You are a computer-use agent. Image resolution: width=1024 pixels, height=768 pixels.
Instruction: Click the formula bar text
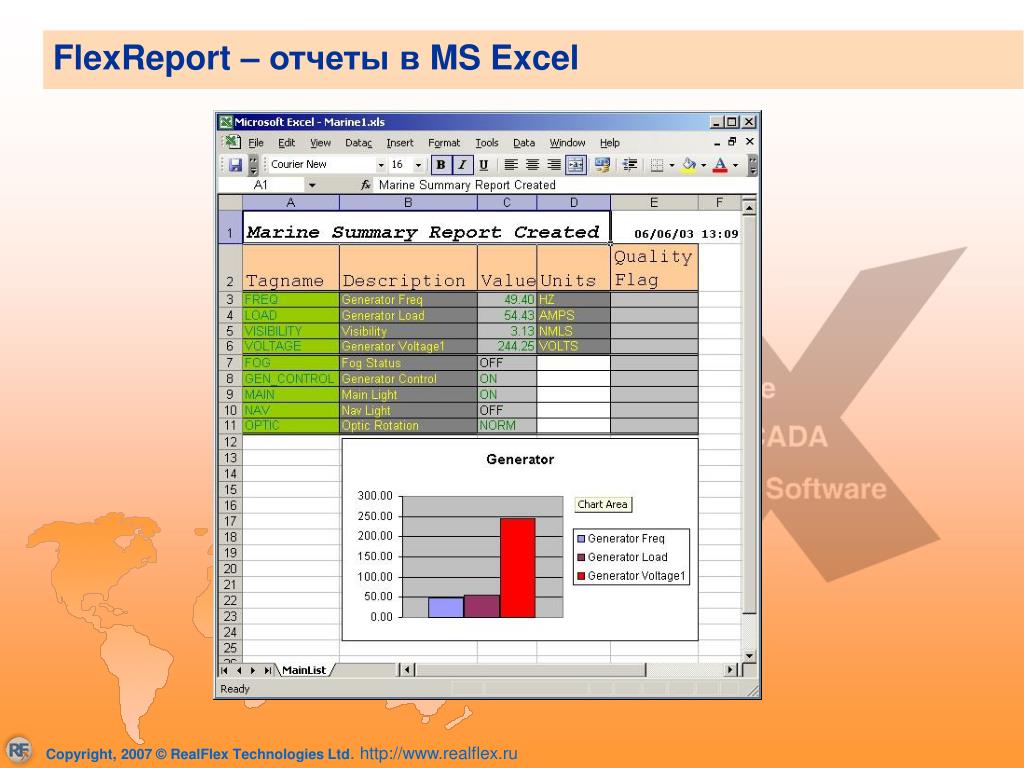(467, 185)
